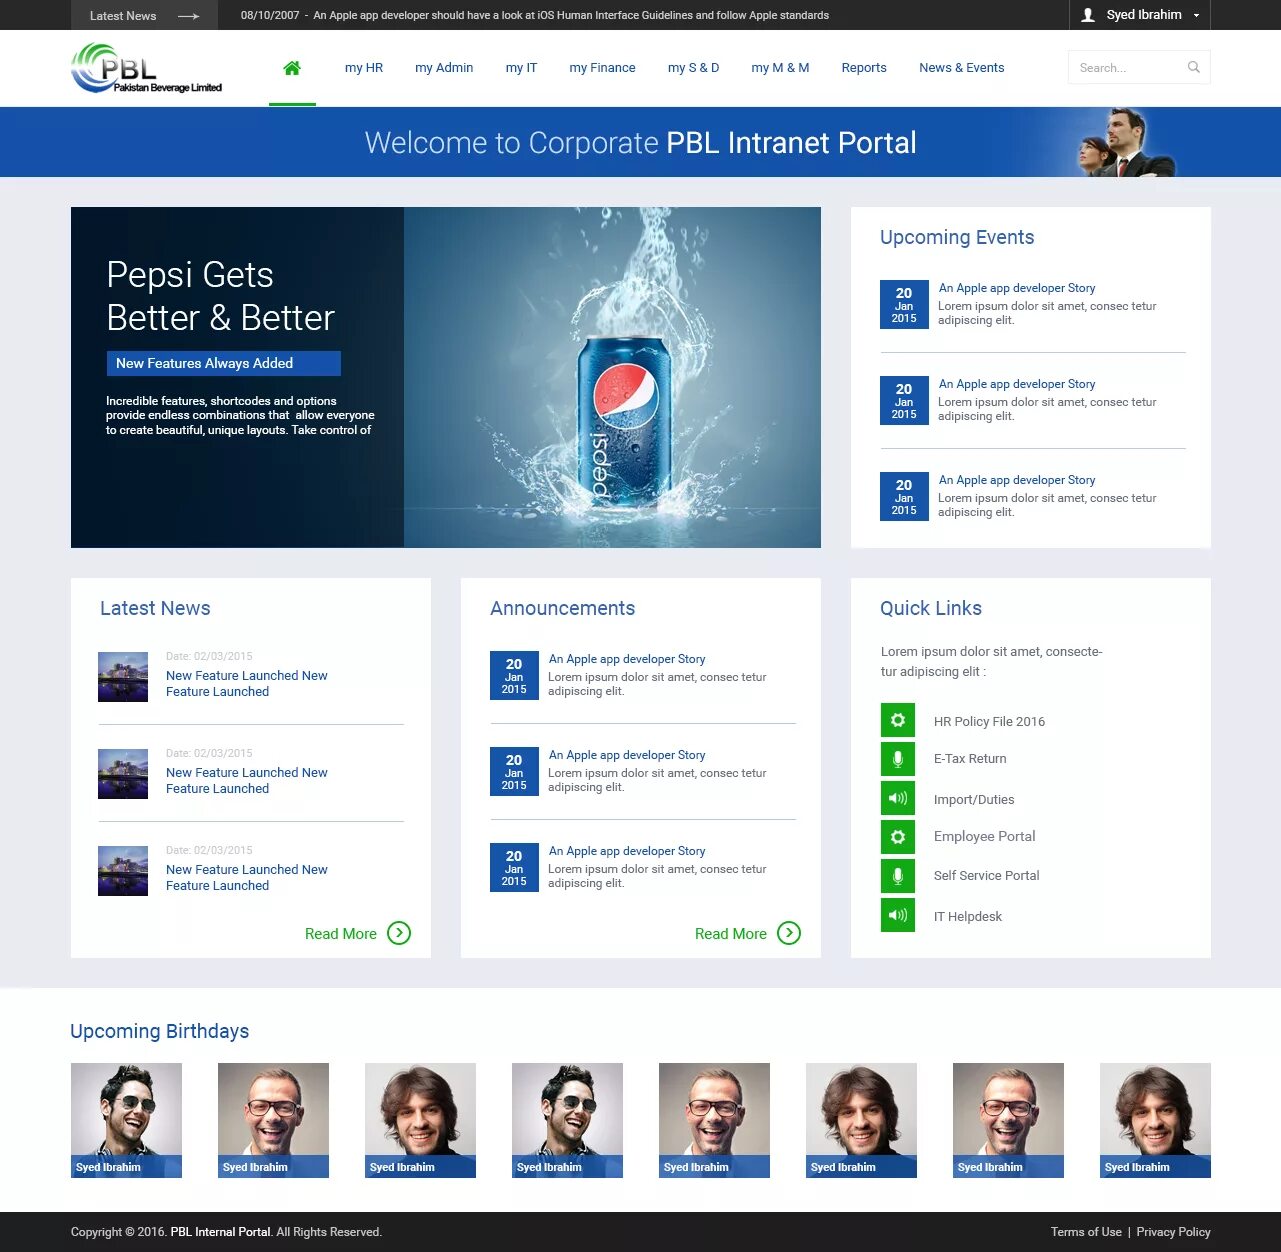Click gear icon next to Employee Portal
This screenshot has height=1252, width=1281.
coord(898,837)
